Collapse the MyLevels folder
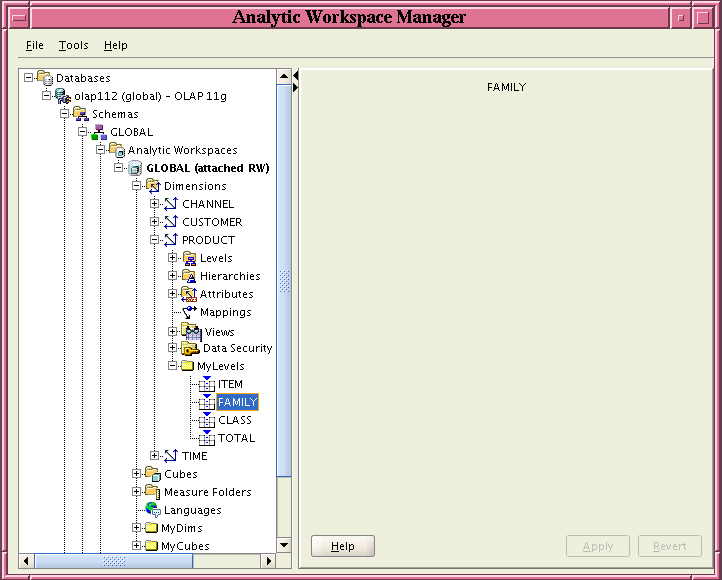Viewport: 722px width, 580px height. (x=173, y=366)
